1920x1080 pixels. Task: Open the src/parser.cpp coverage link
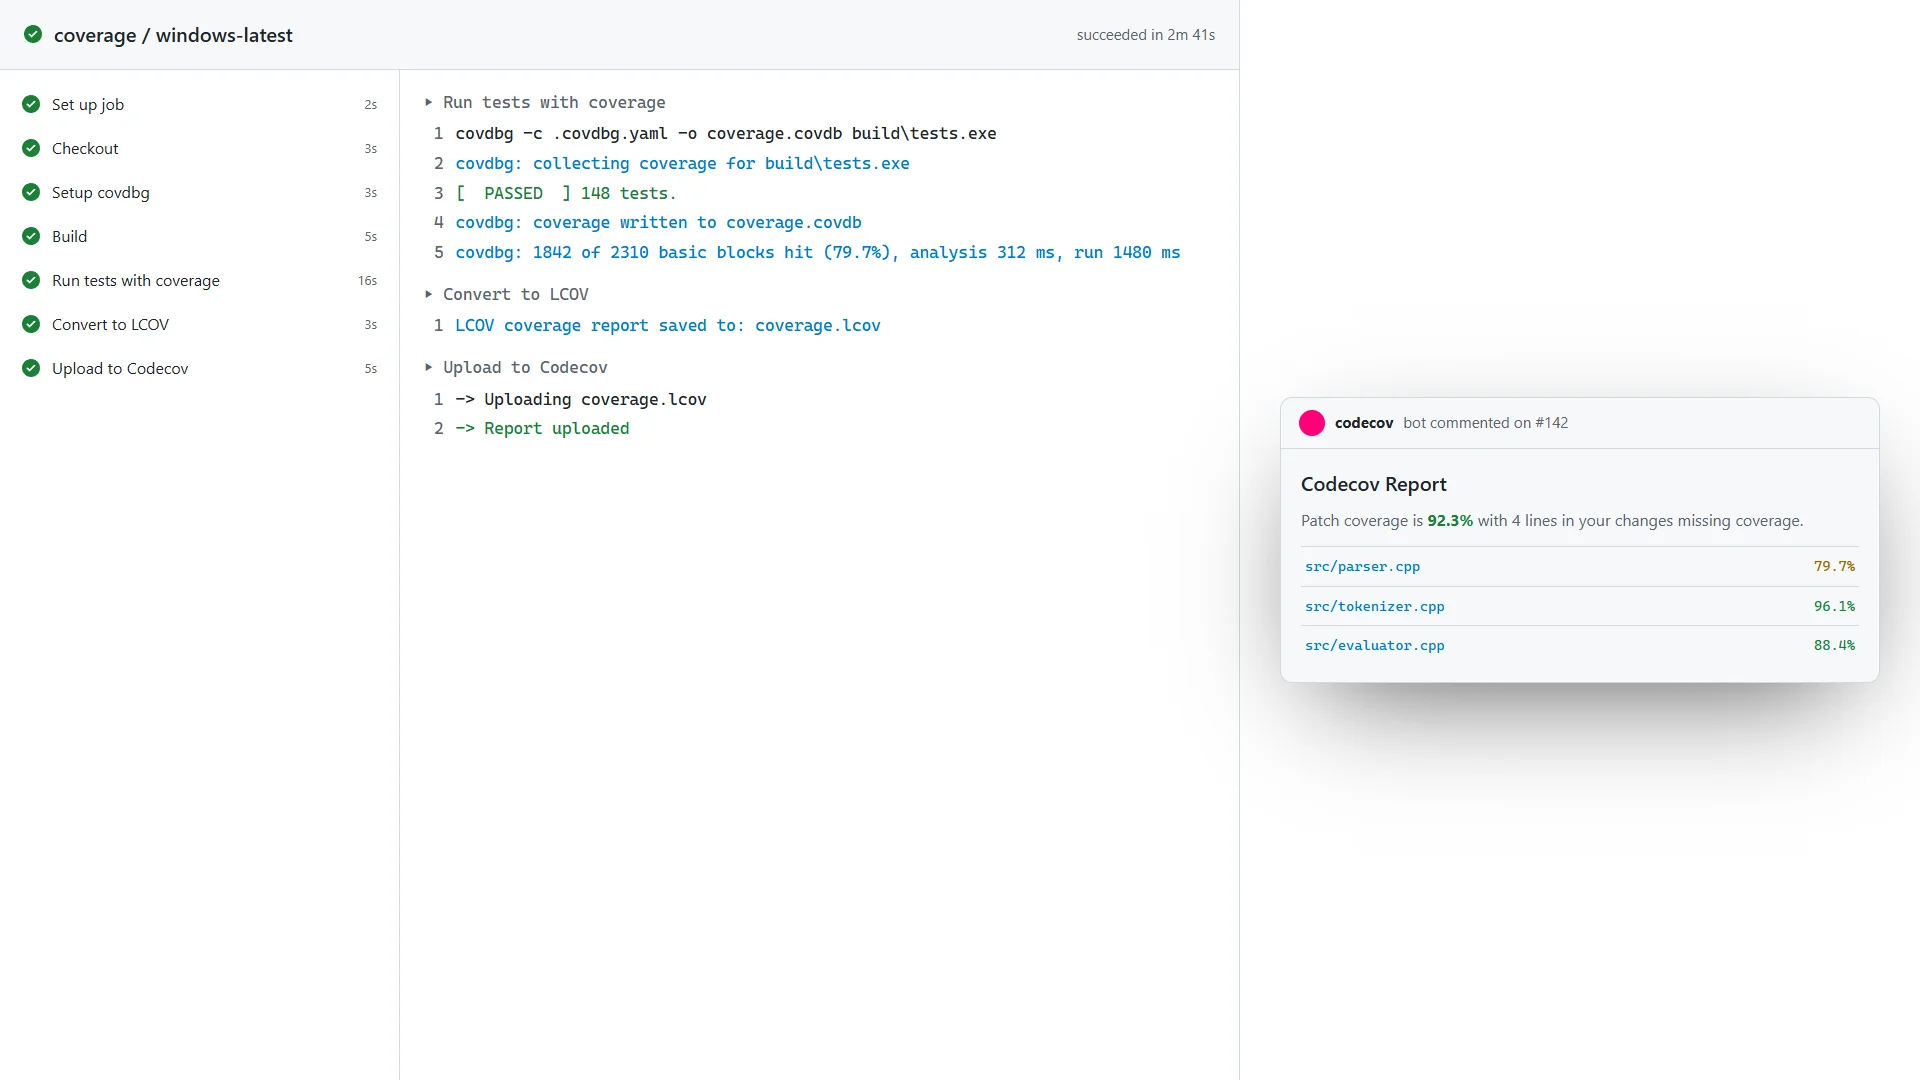[x=1362, y=566]
